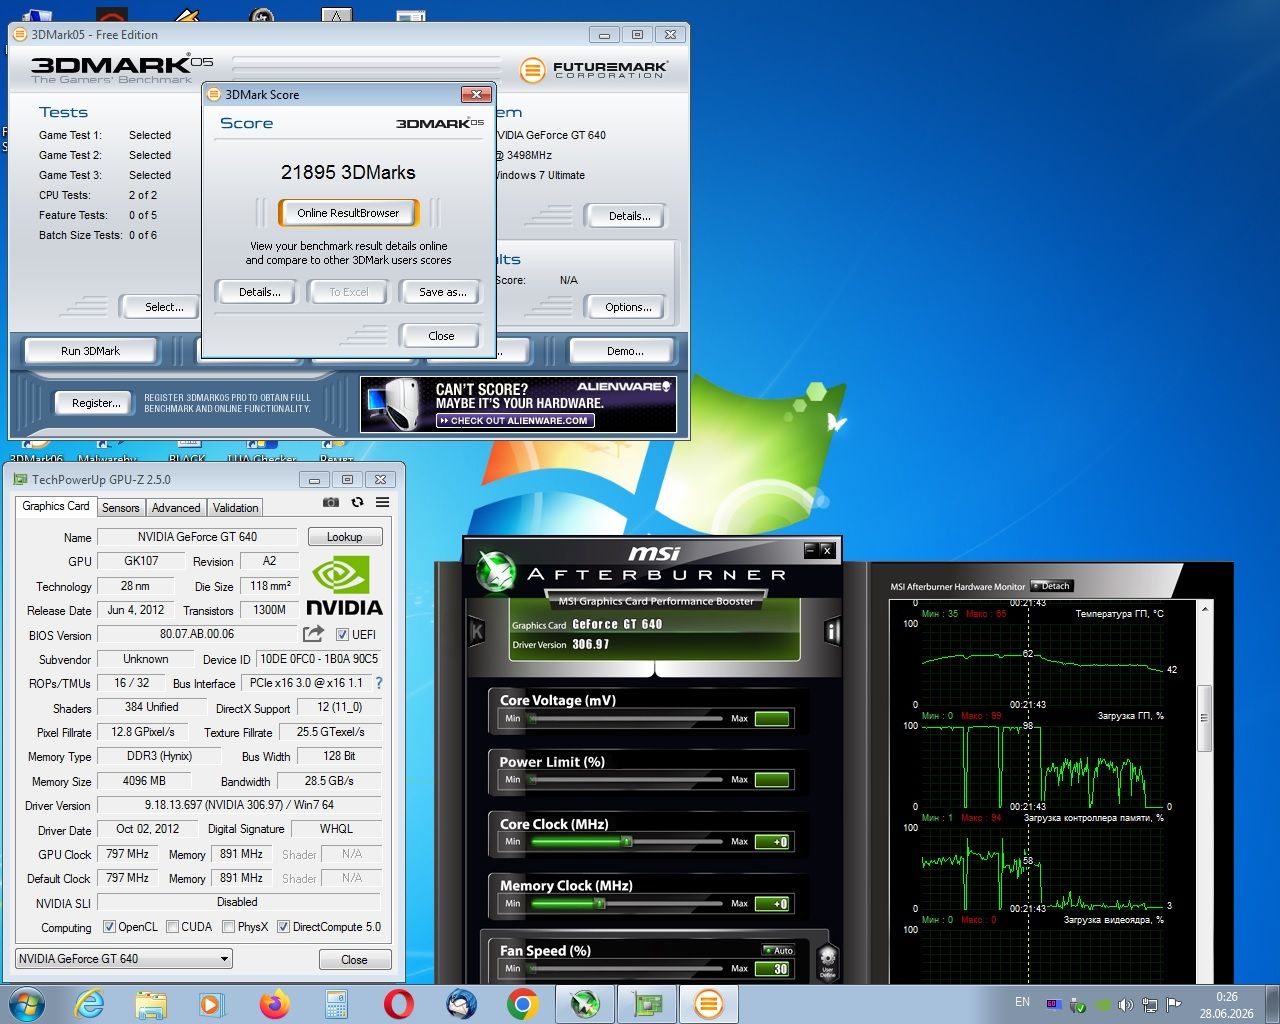Switch to the Advanced tab in GPU-Z

pyautogui.click(x=176, y=508)
